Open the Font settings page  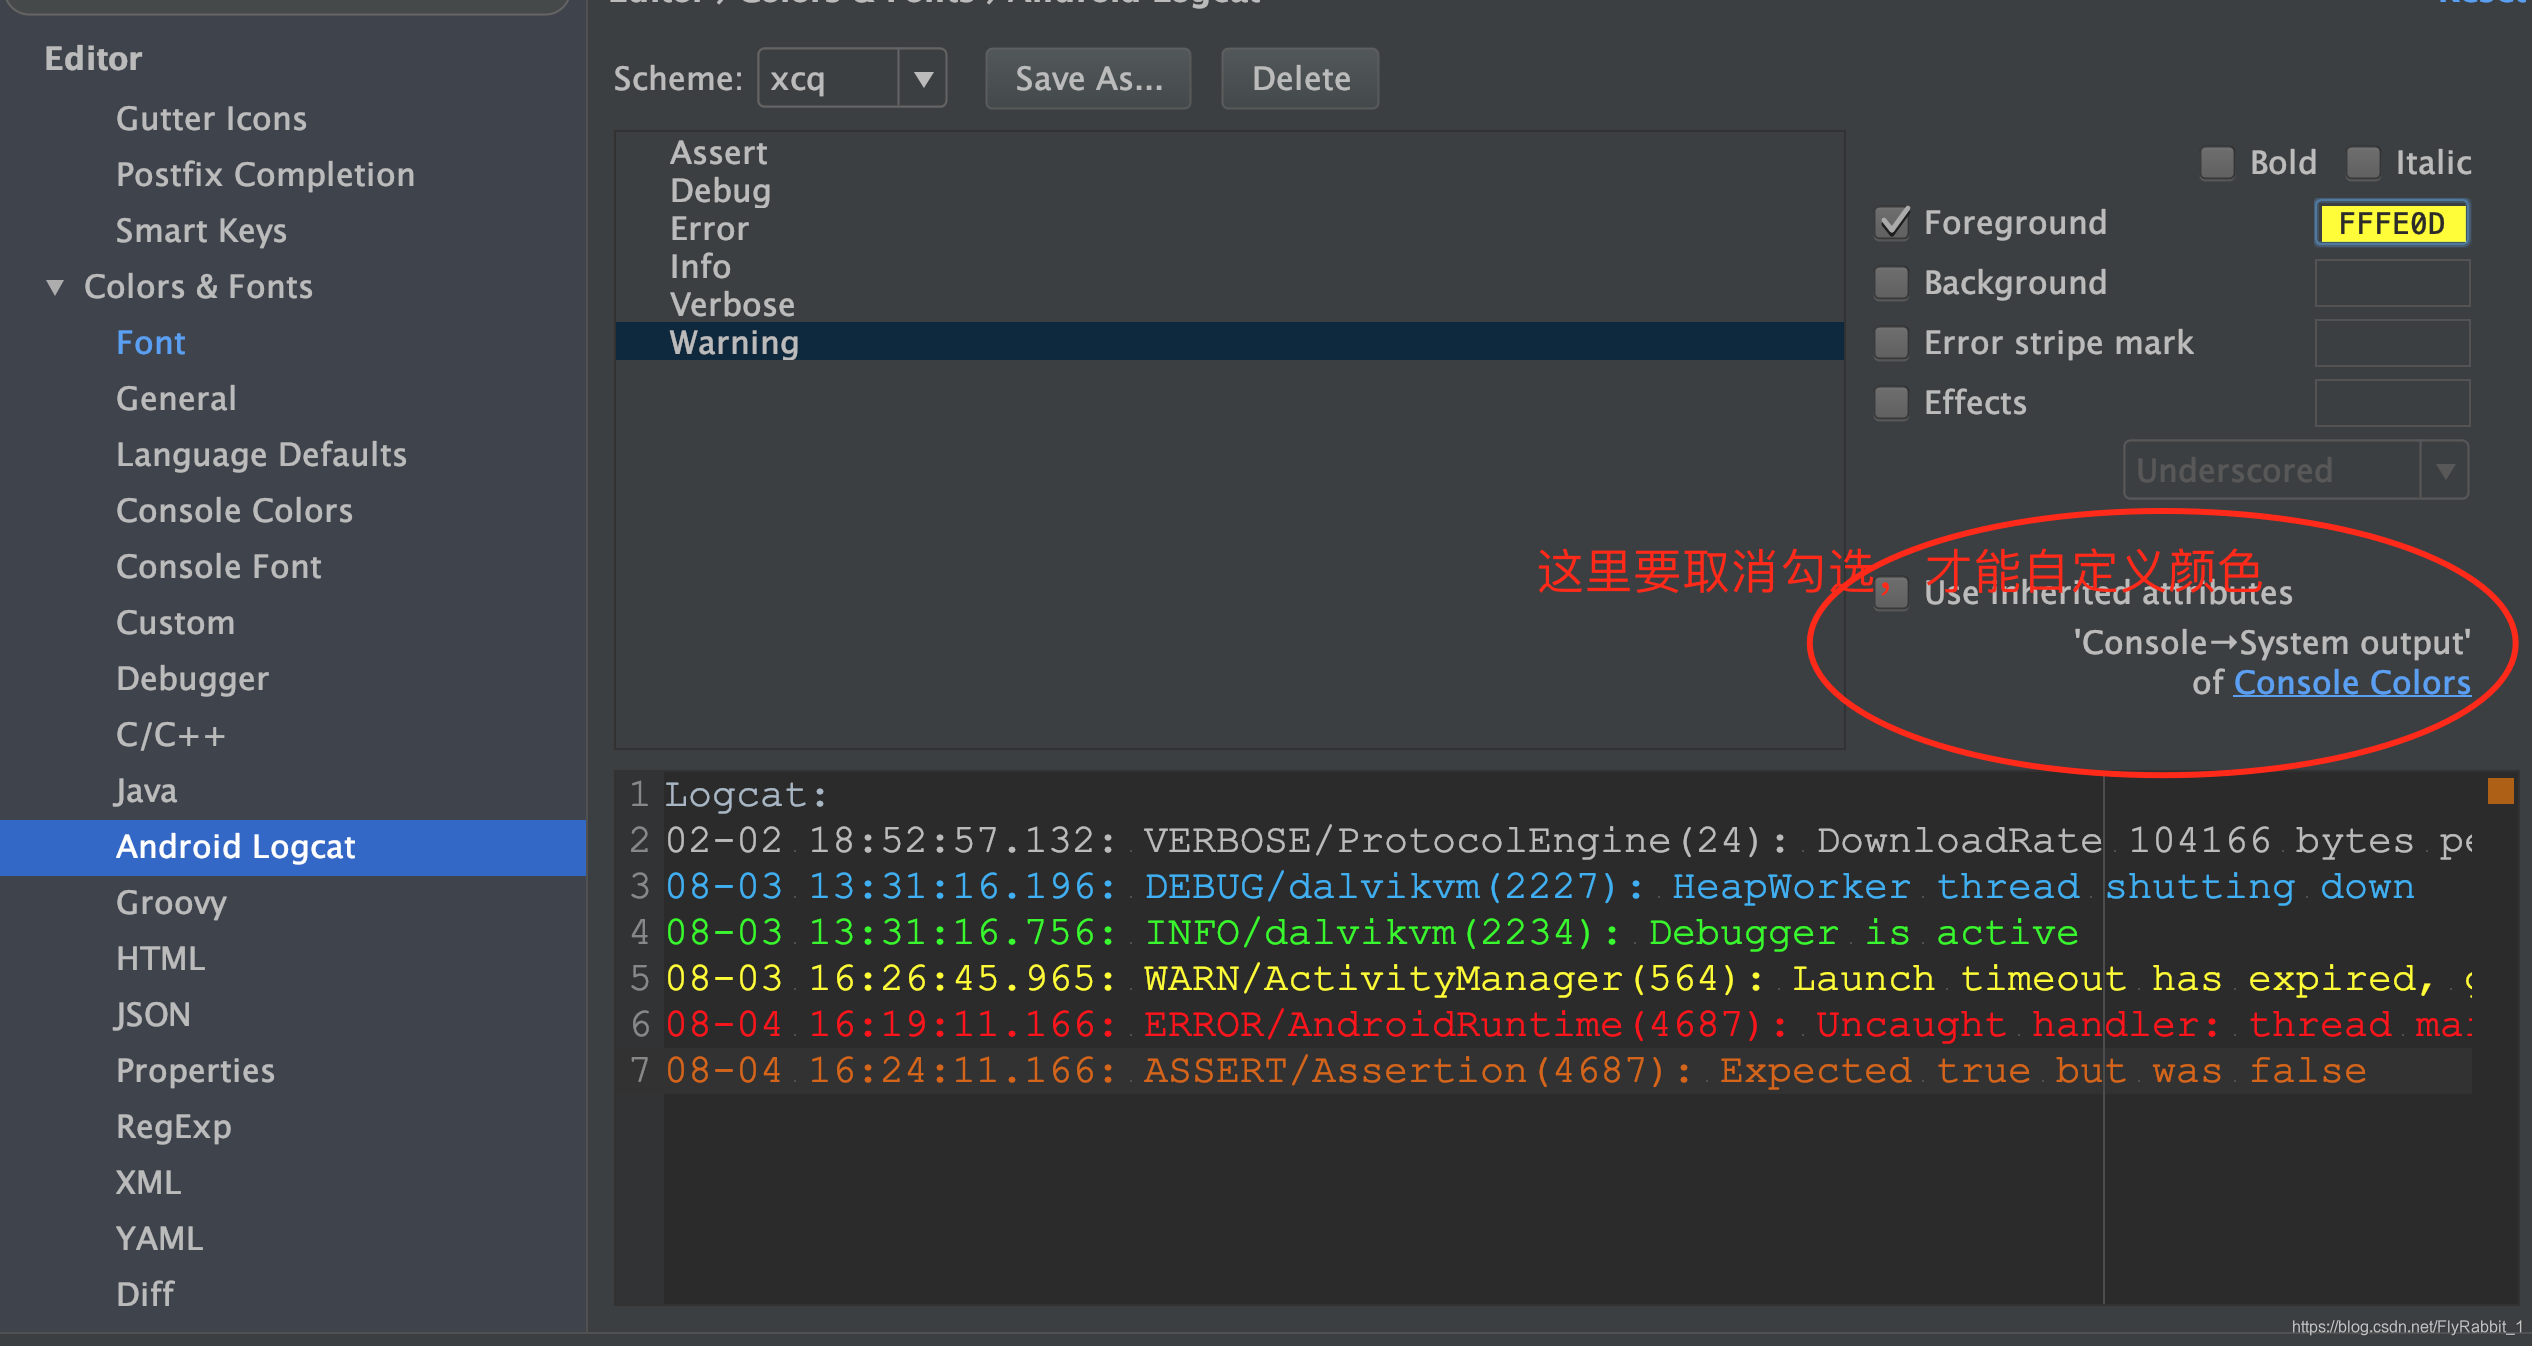point(150,343)
